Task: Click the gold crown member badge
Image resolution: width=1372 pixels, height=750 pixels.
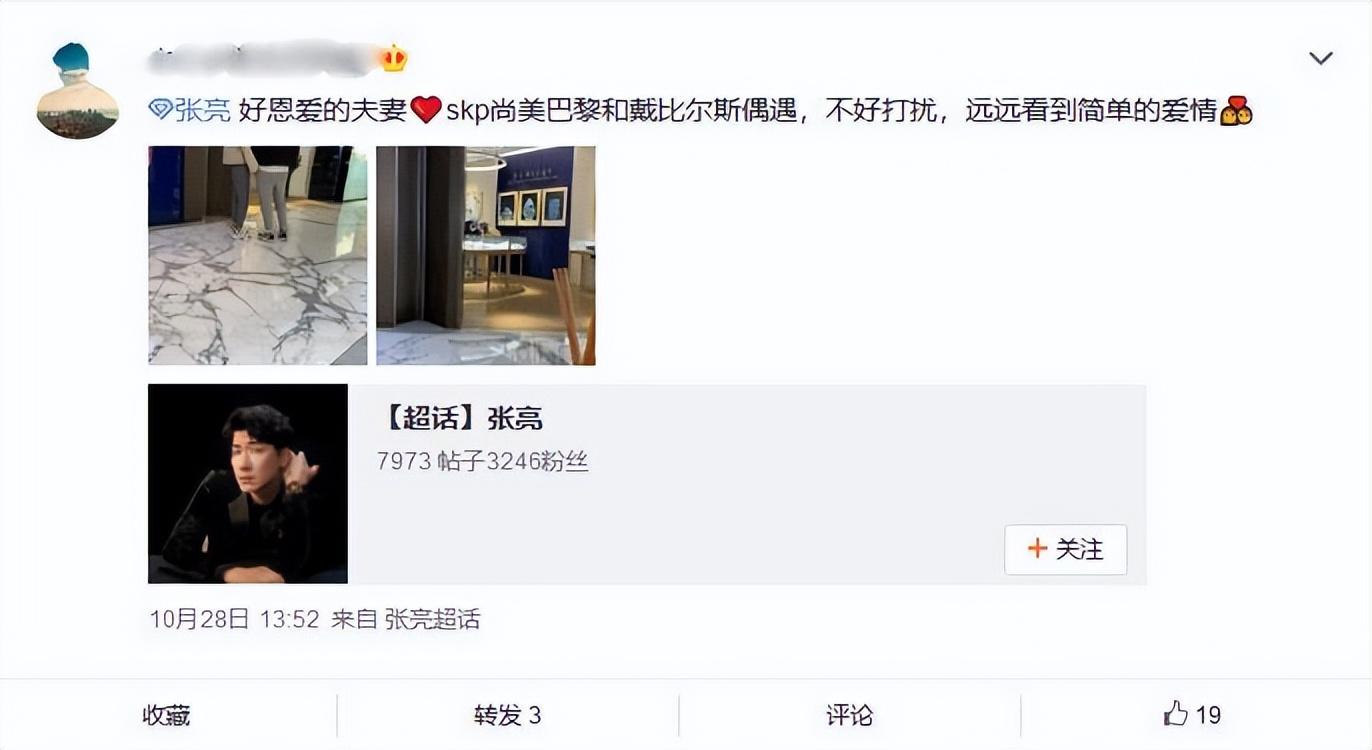Action: click(x=394, y=58)
